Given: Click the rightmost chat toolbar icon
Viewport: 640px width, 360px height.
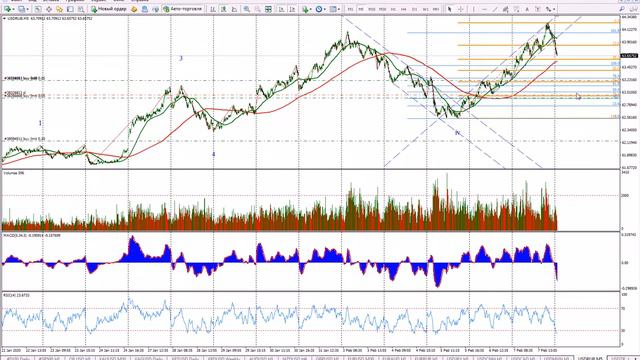Looking at the screenshot, I should coord(633,9).
